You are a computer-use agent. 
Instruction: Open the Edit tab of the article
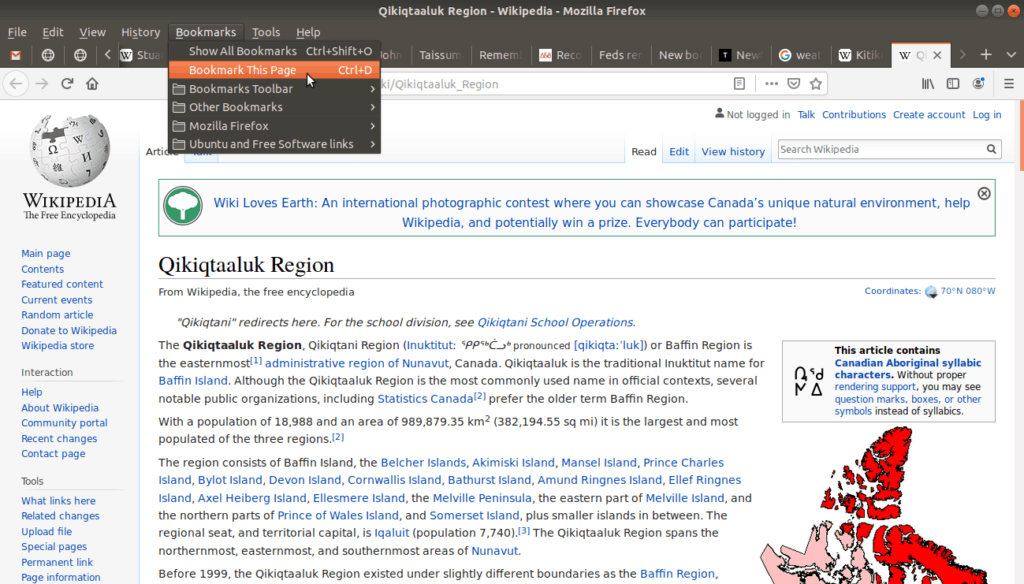[x=679, y=152]
